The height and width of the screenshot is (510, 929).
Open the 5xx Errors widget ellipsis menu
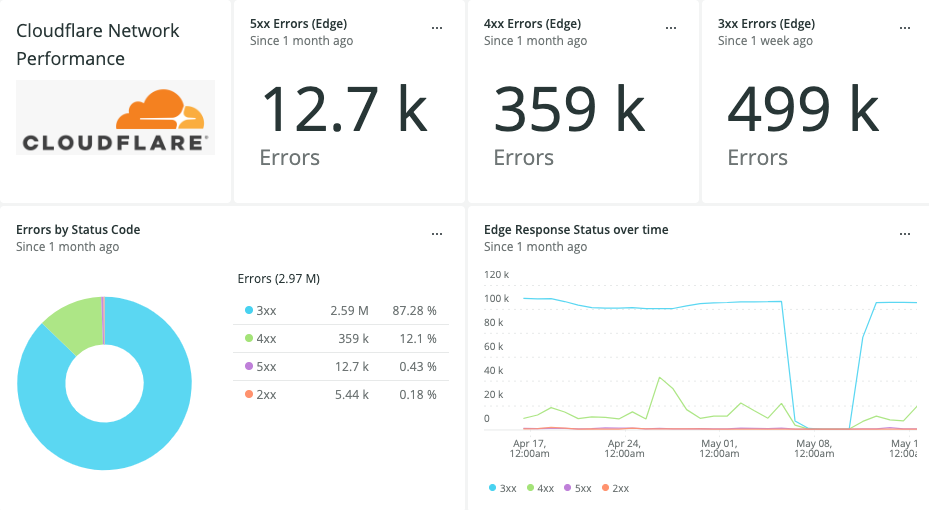pos(436,28)
